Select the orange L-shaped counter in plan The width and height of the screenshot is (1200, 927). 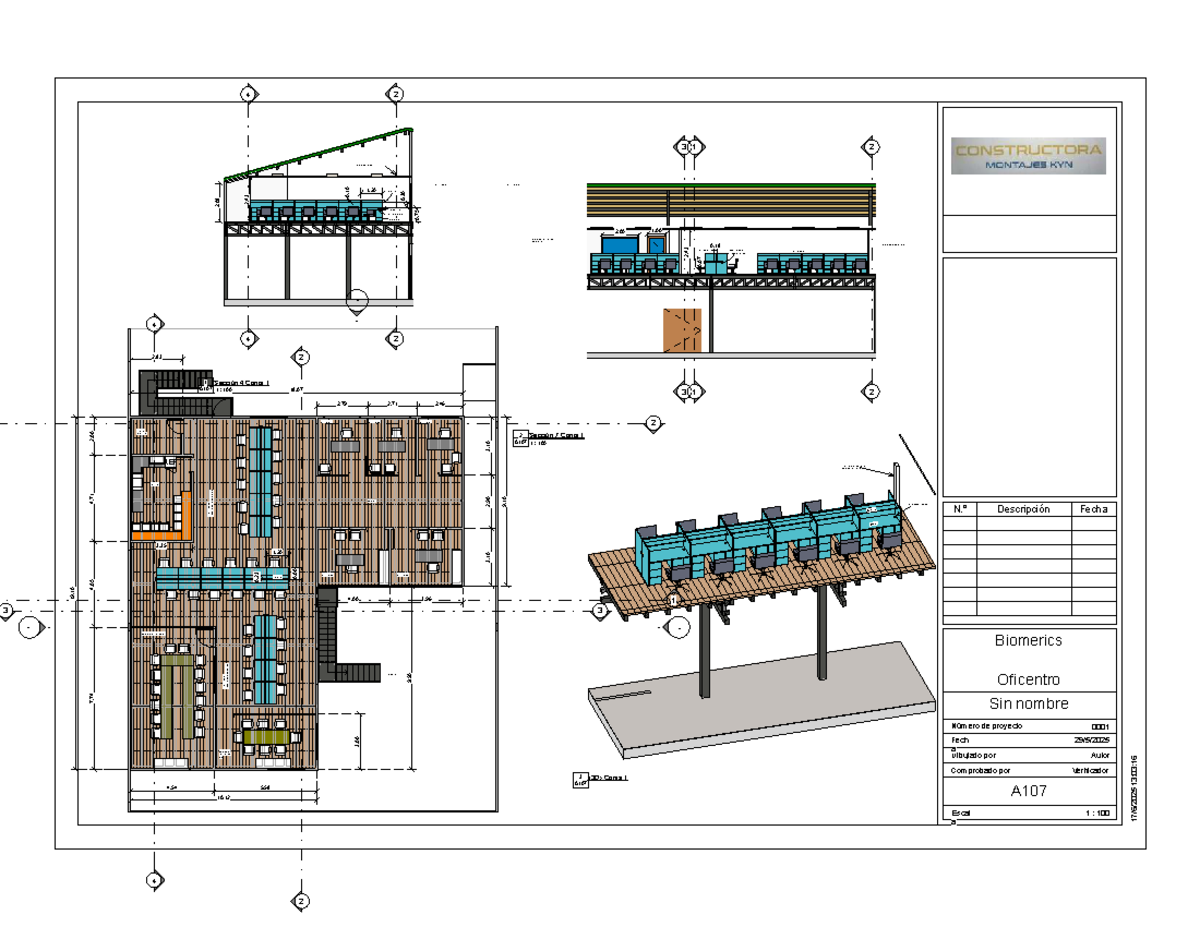tap(166, 519)
